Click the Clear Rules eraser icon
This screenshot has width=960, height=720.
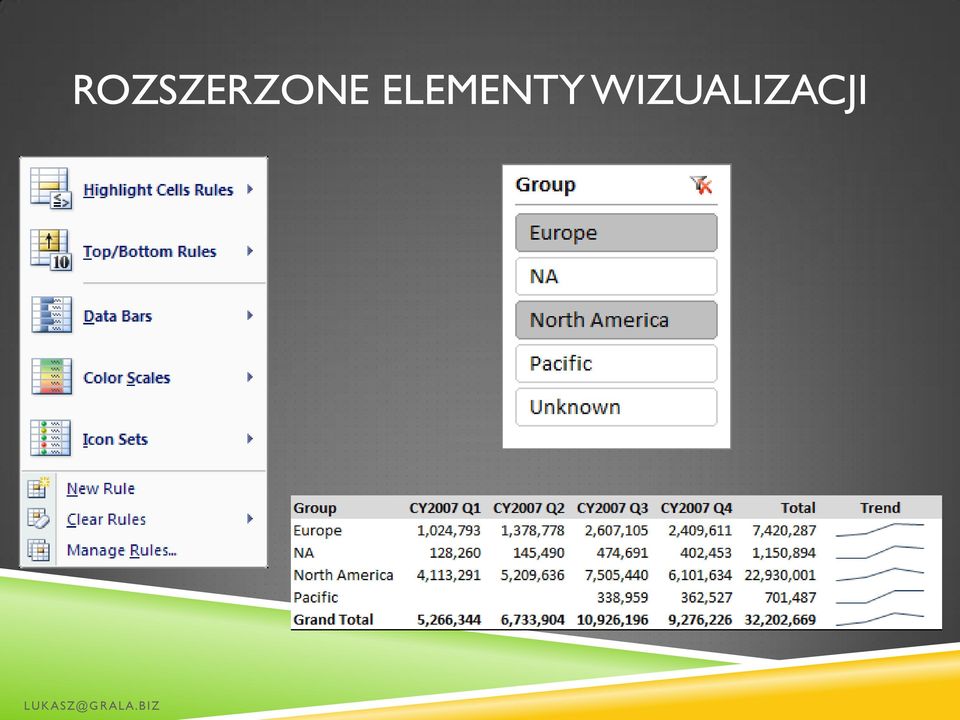[x=39, y=519]
